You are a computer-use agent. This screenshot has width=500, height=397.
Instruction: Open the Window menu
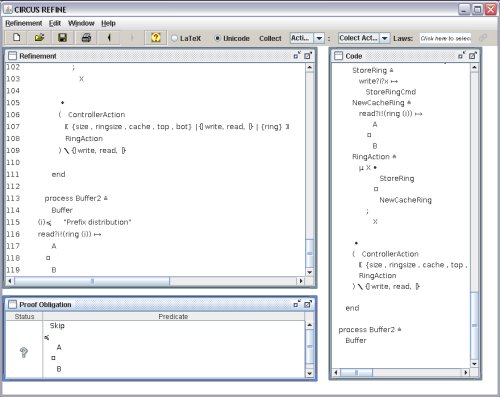[81, 23]
